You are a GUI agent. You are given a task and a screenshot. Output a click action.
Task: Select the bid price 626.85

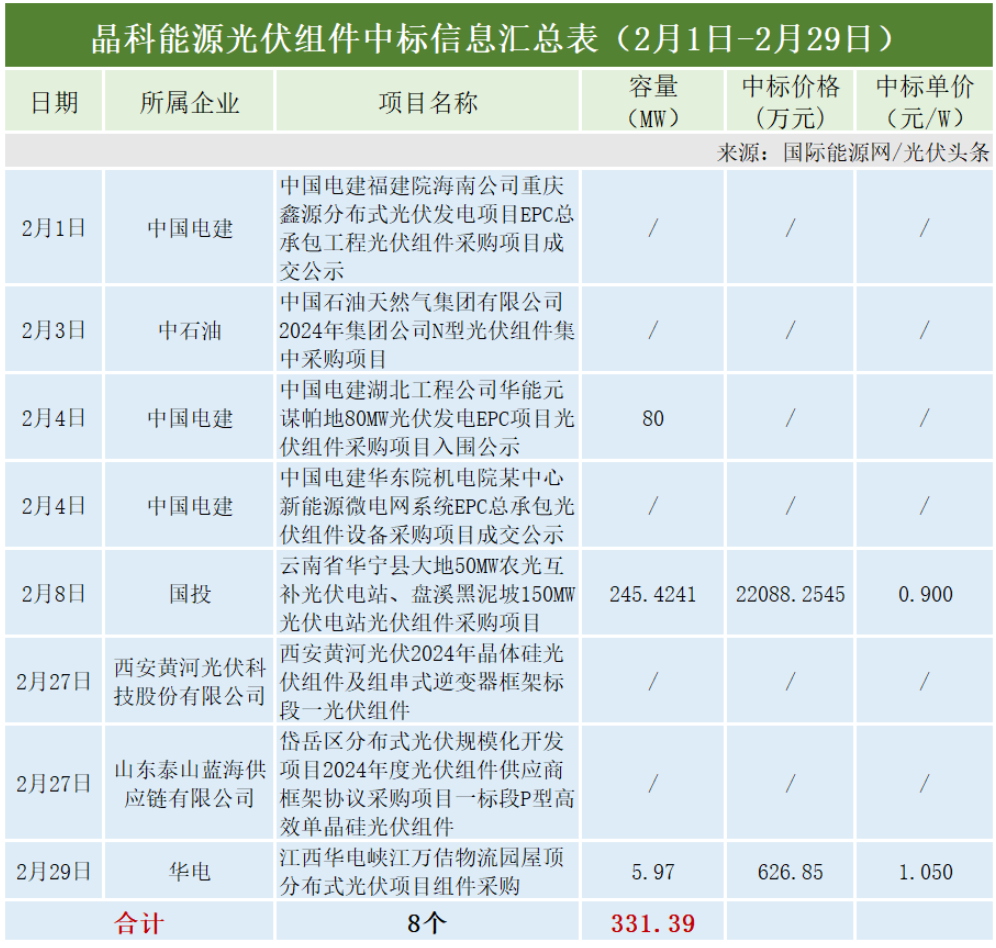point(790,872)
